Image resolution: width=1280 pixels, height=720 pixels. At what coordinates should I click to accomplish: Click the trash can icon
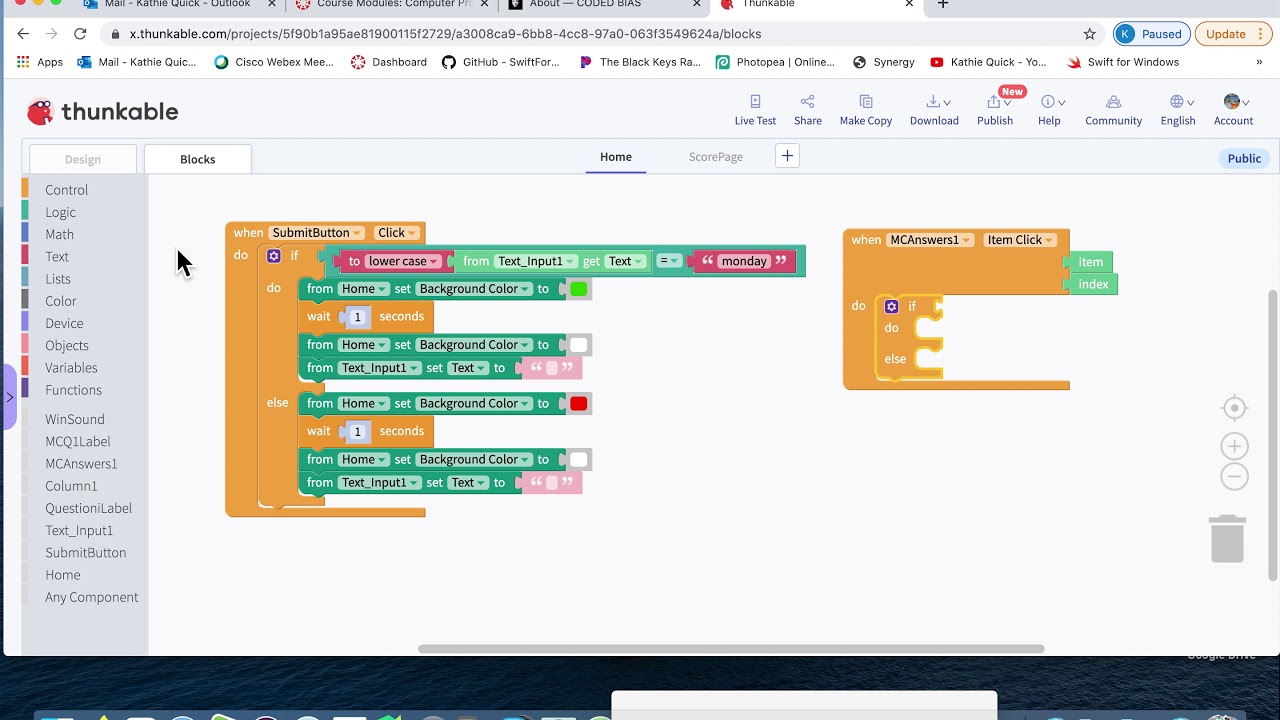click(1227, 539)
